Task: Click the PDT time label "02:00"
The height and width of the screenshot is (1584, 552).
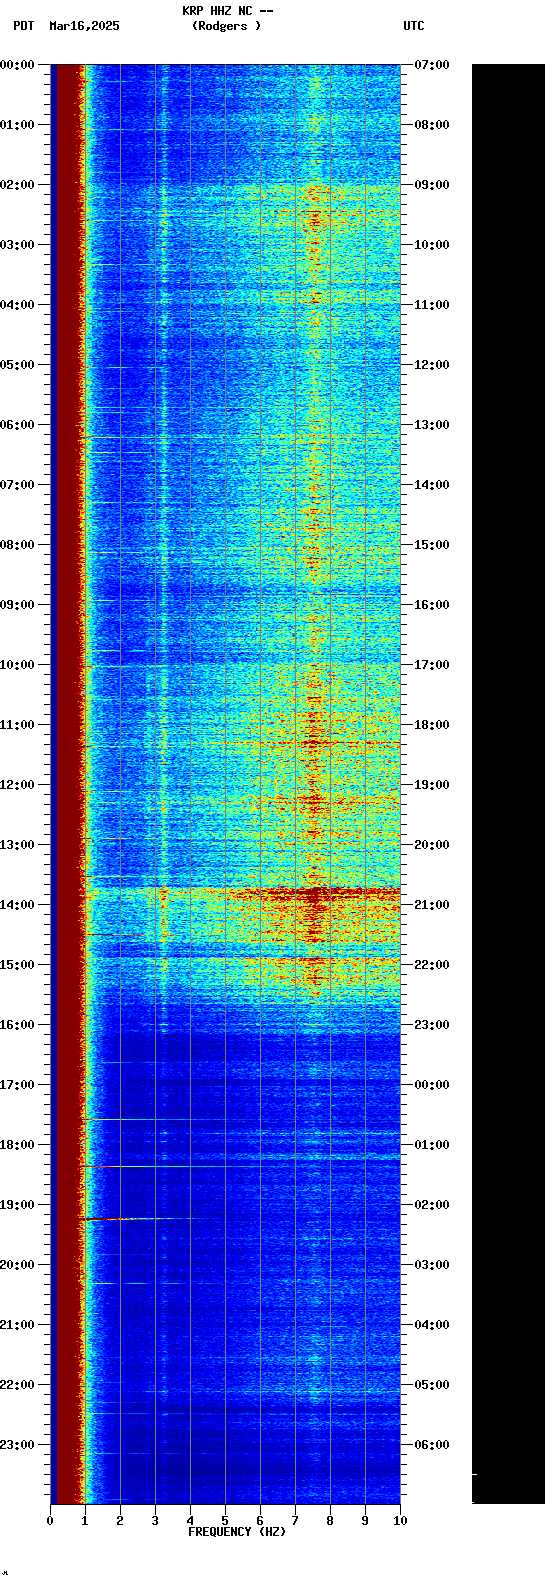Action: [17, 185]
